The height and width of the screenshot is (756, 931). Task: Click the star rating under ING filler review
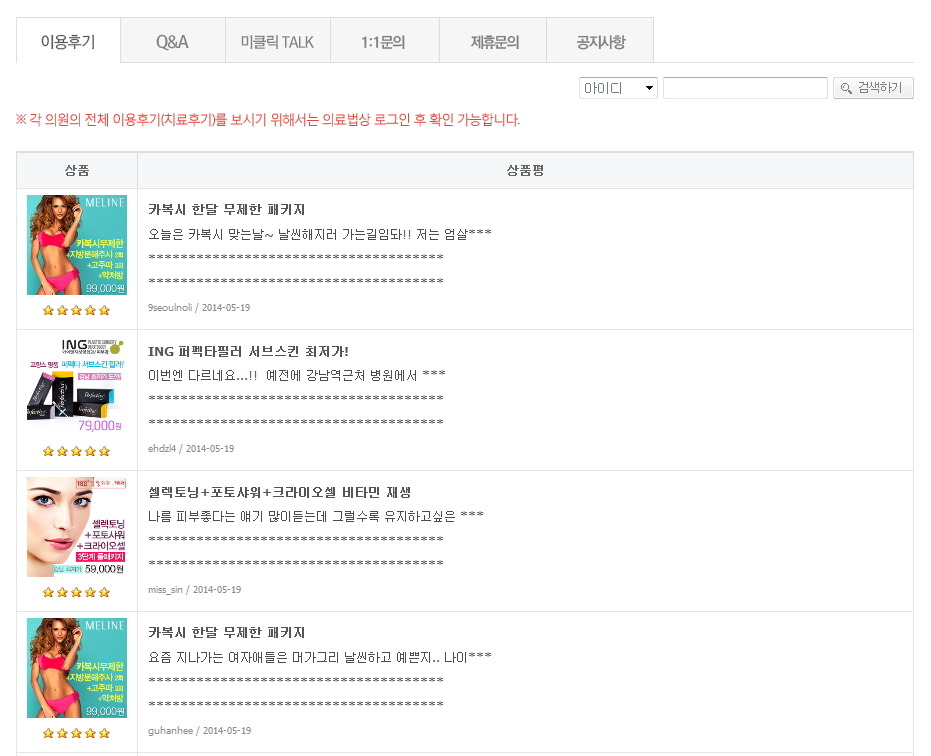(77, 451)
